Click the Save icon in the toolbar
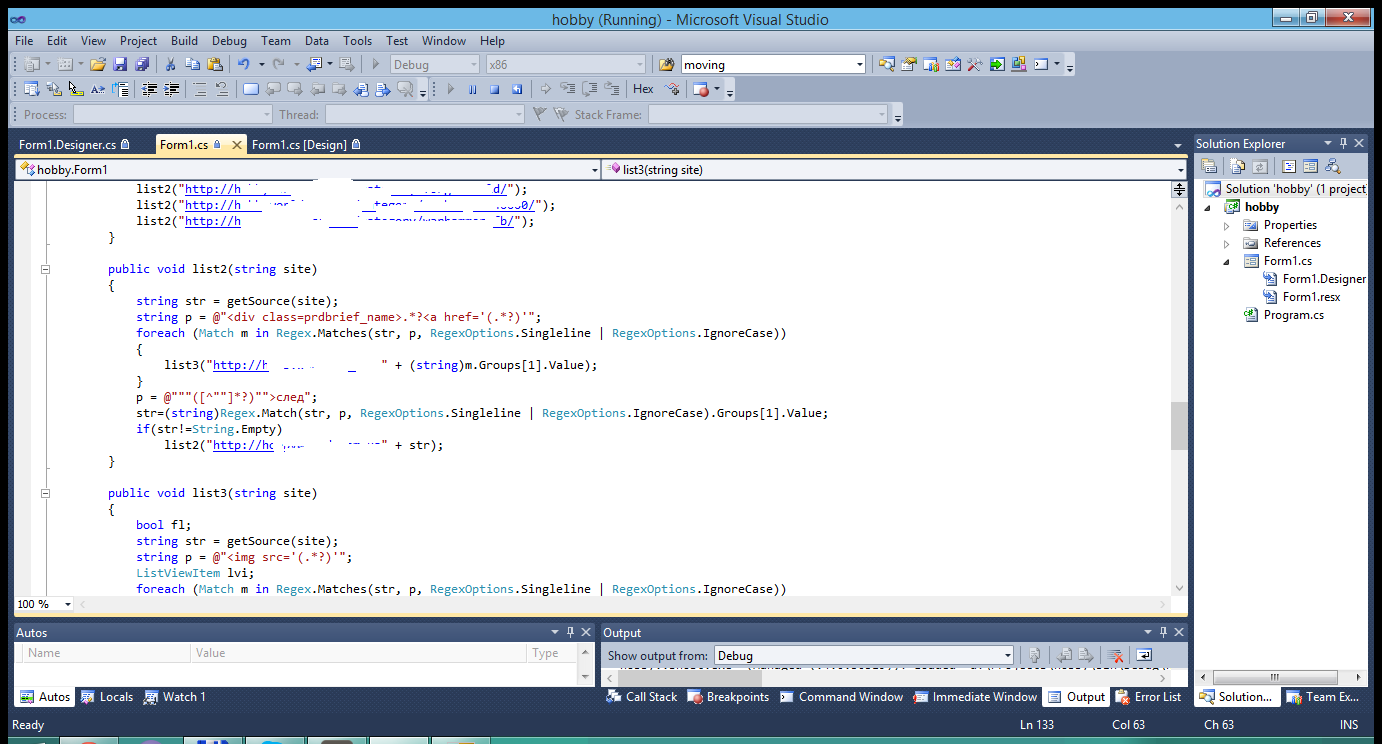The height and width of the screenshot is (744, 1382). 120,65
